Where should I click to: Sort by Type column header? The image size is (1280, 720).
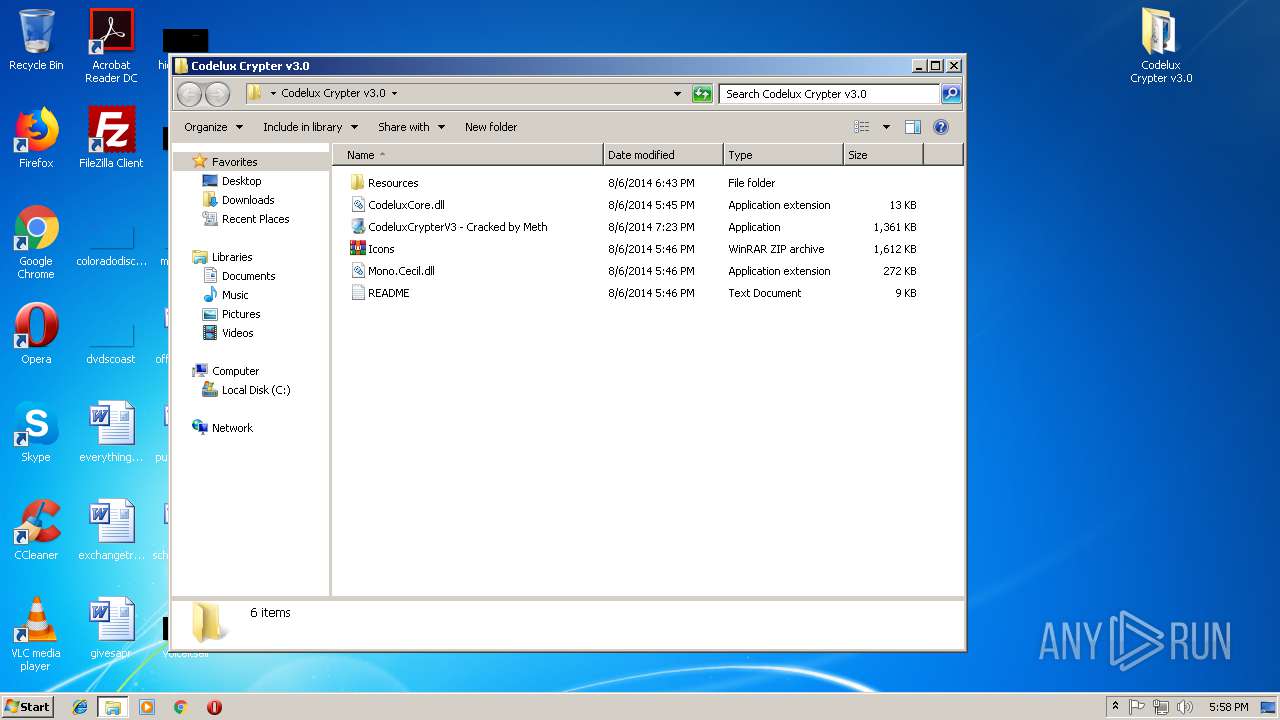click(783, 155)
